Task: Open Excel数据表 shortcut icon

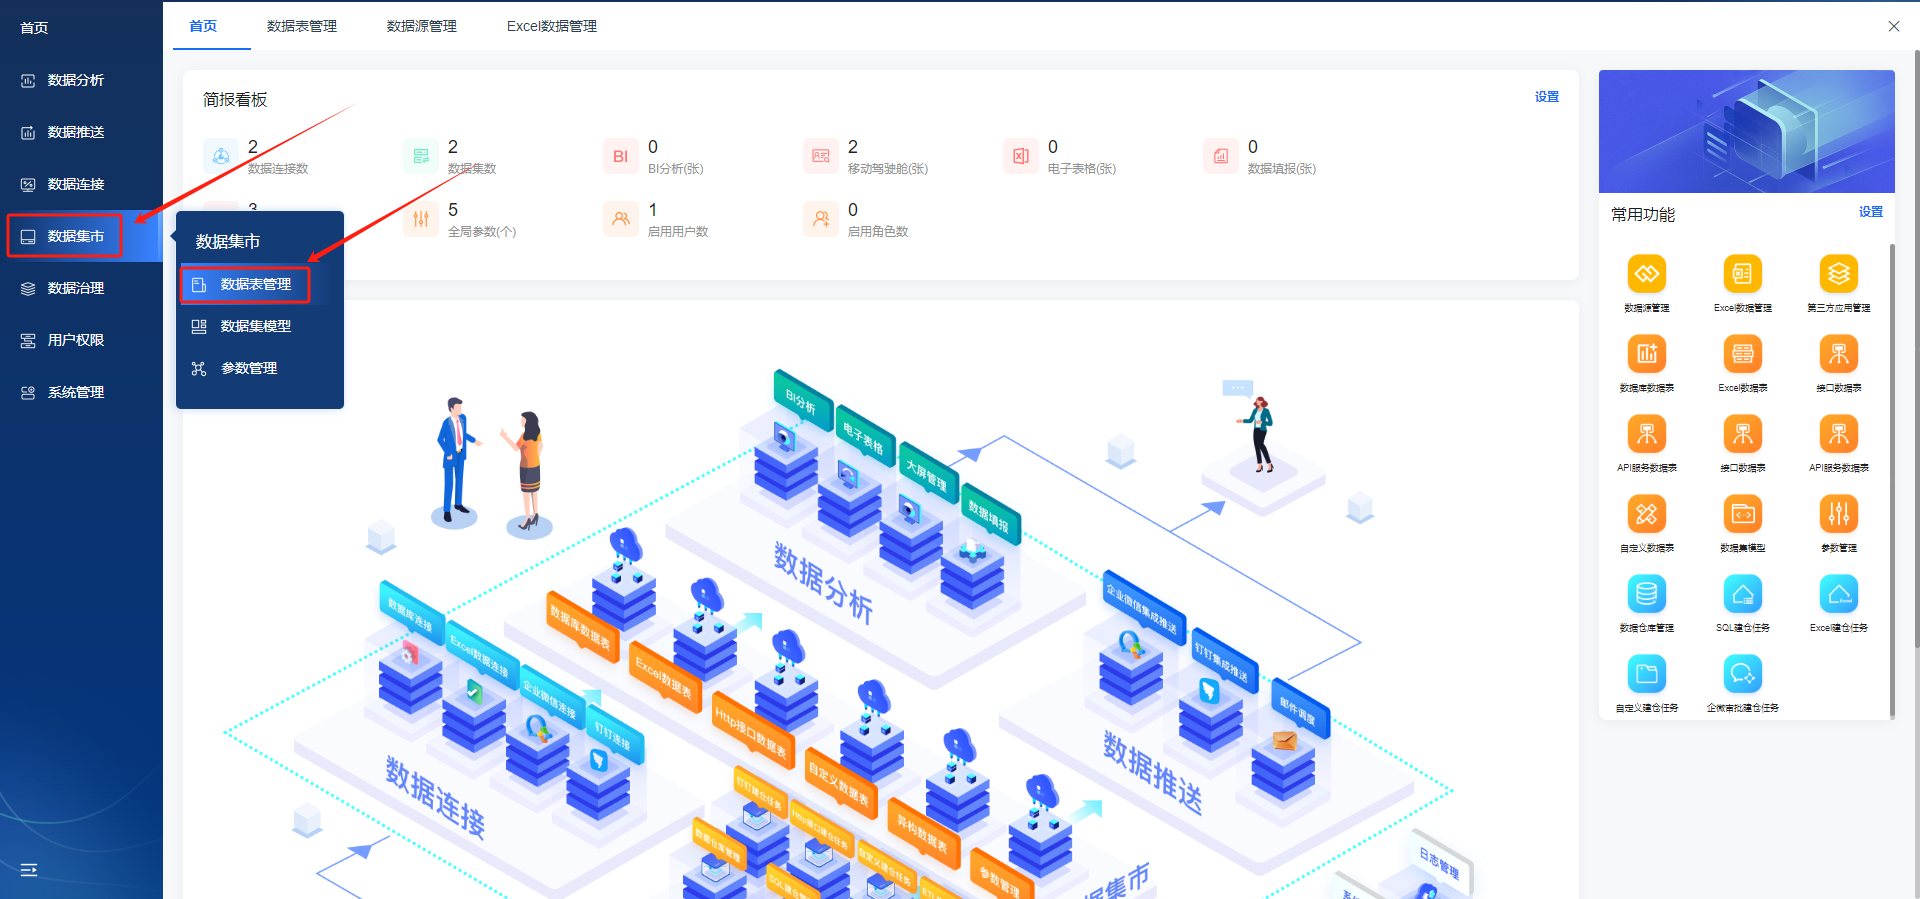Action: [1742, 354]
